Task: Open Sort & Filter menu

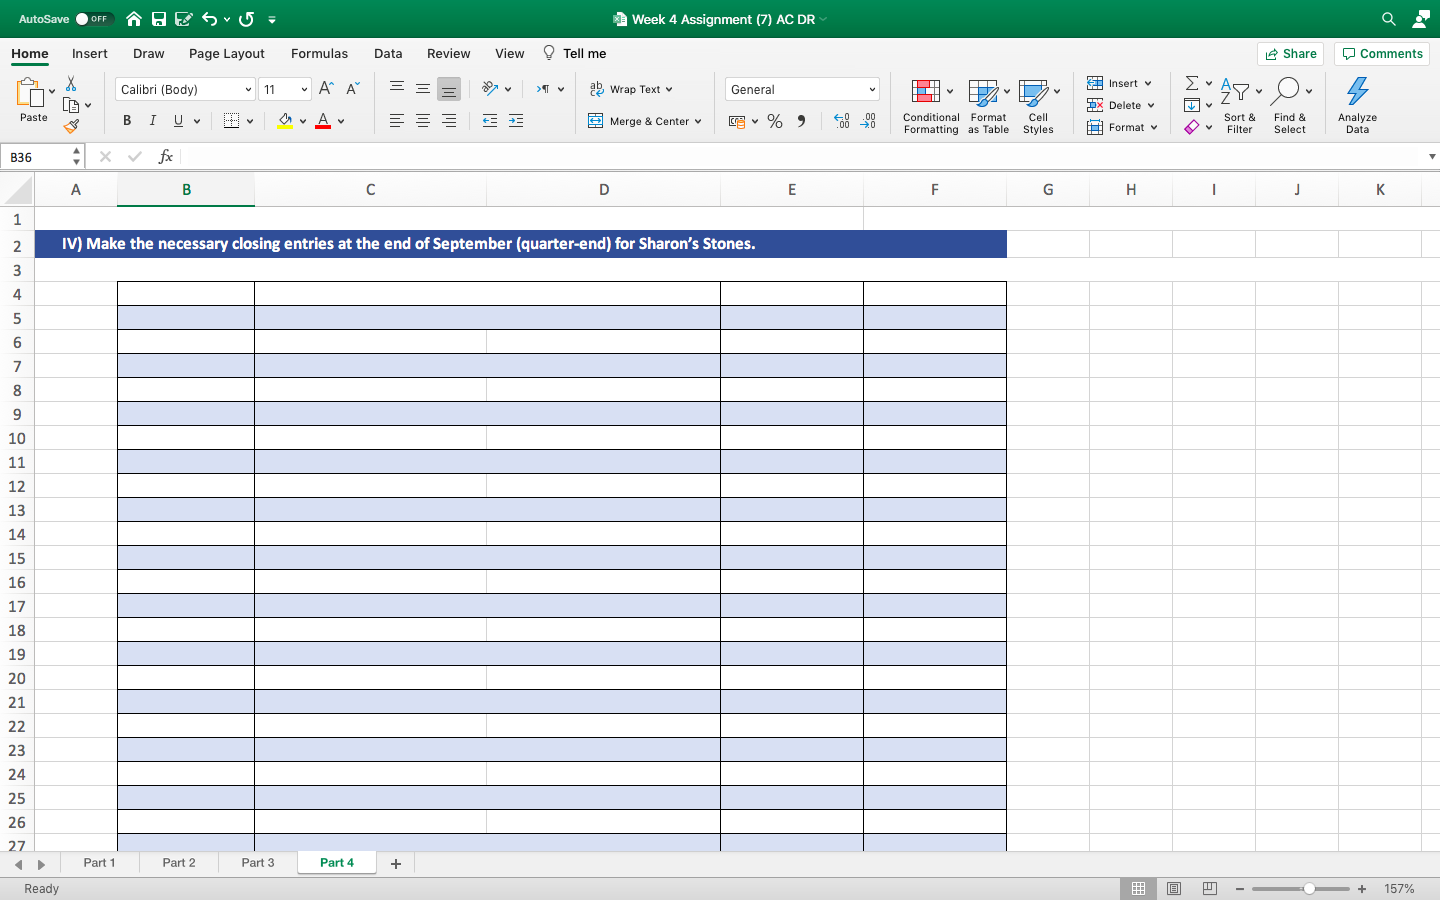Action: (x=1240, y=107)
